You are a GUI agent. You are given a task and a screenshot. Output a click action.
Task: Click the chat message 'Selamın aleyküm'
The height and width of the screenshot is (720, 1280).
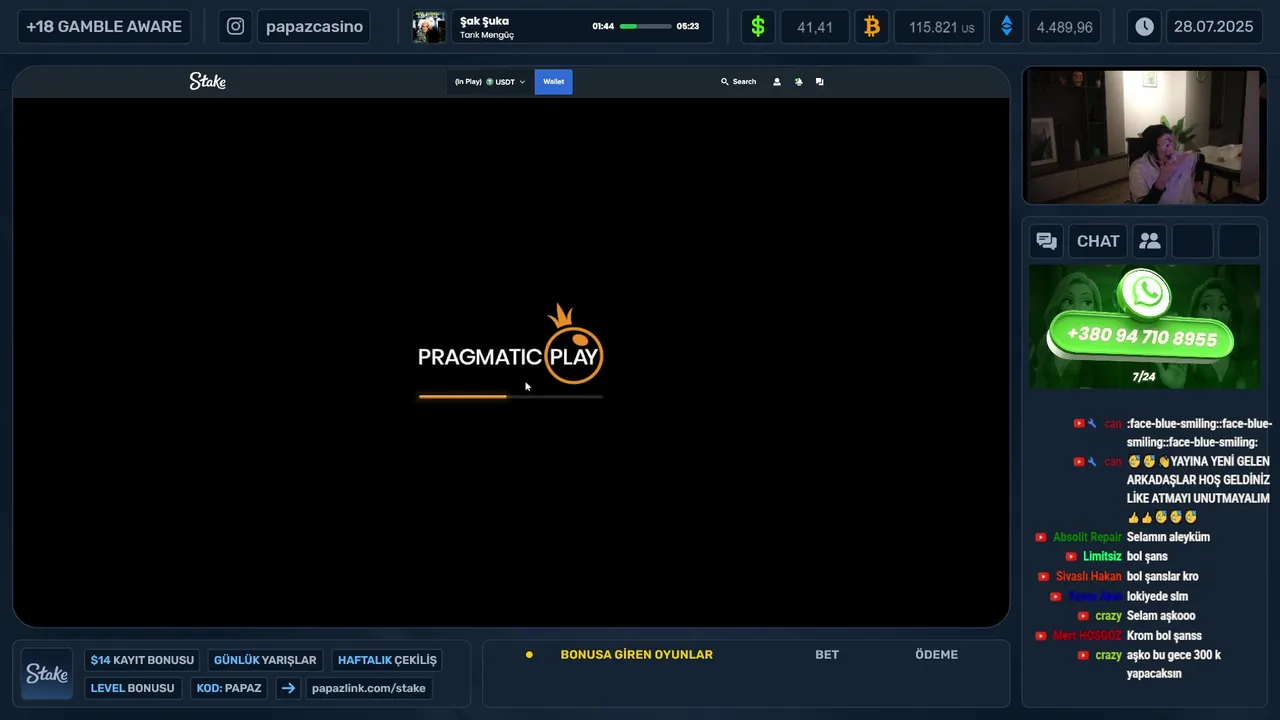pyautogui.click(x=1168, y=537)
